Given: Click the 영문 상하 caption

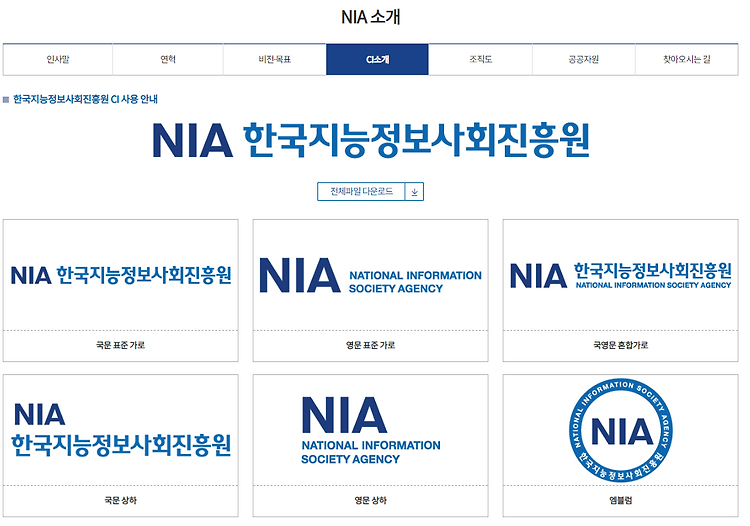Looking at the screenshot, I should (x=370, y=500).
